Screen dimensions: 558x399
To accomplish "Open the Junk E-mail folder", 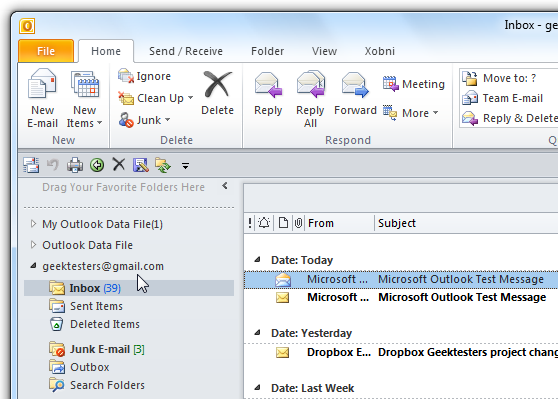I will pos(97,349).
